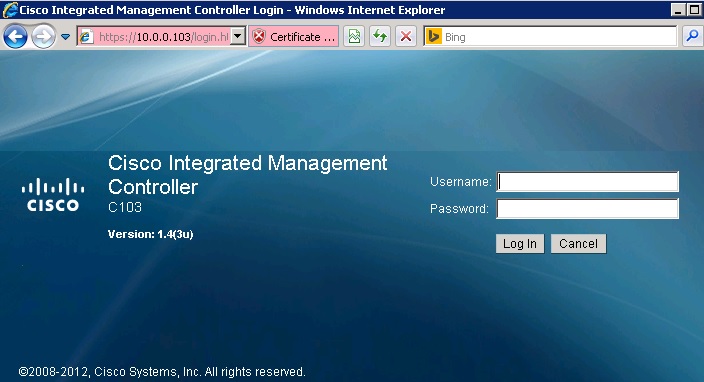
Task: Click the Username input field
Action: click(587, 182)
